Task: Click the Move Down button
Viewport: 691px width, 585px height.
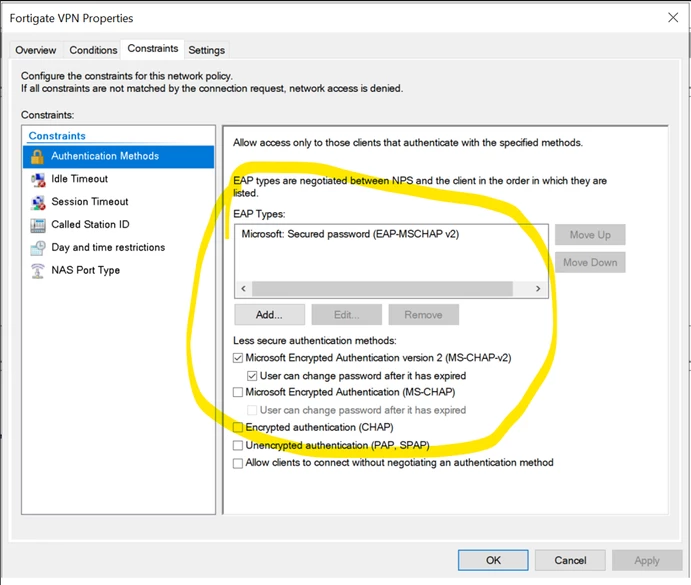Action: 590,263
